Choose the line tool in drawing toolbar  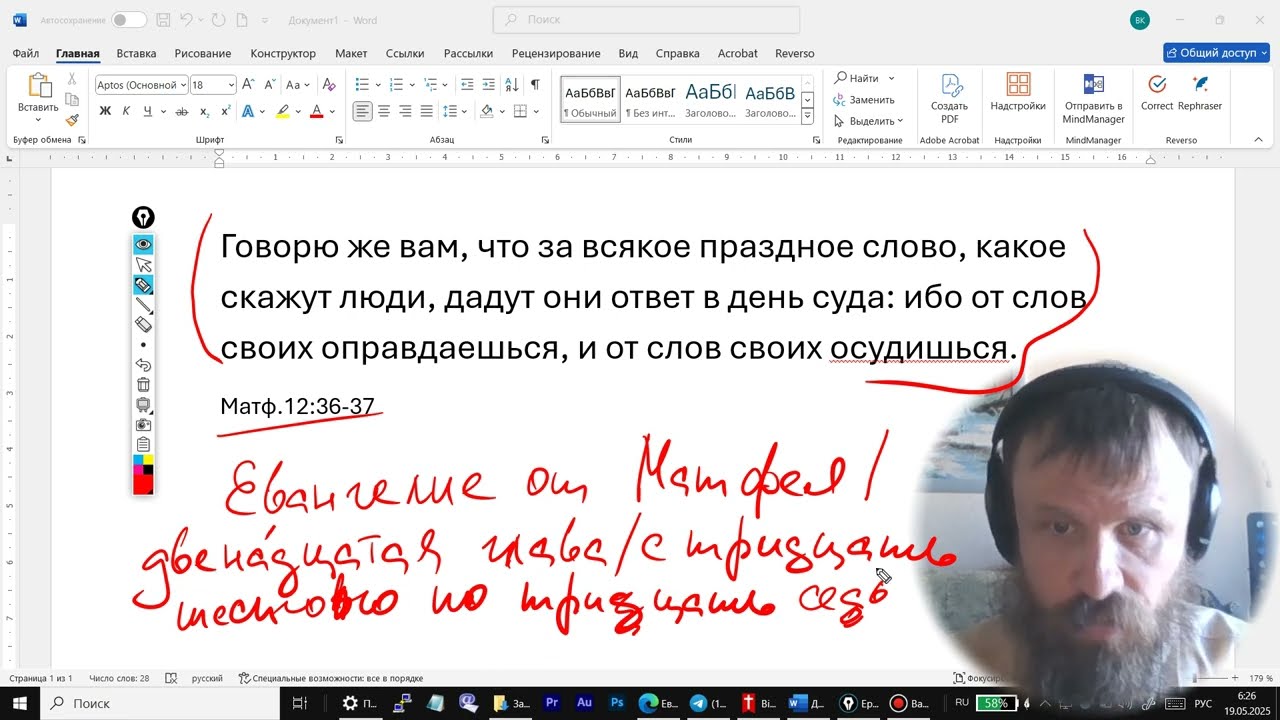click(x=143, y=305)
